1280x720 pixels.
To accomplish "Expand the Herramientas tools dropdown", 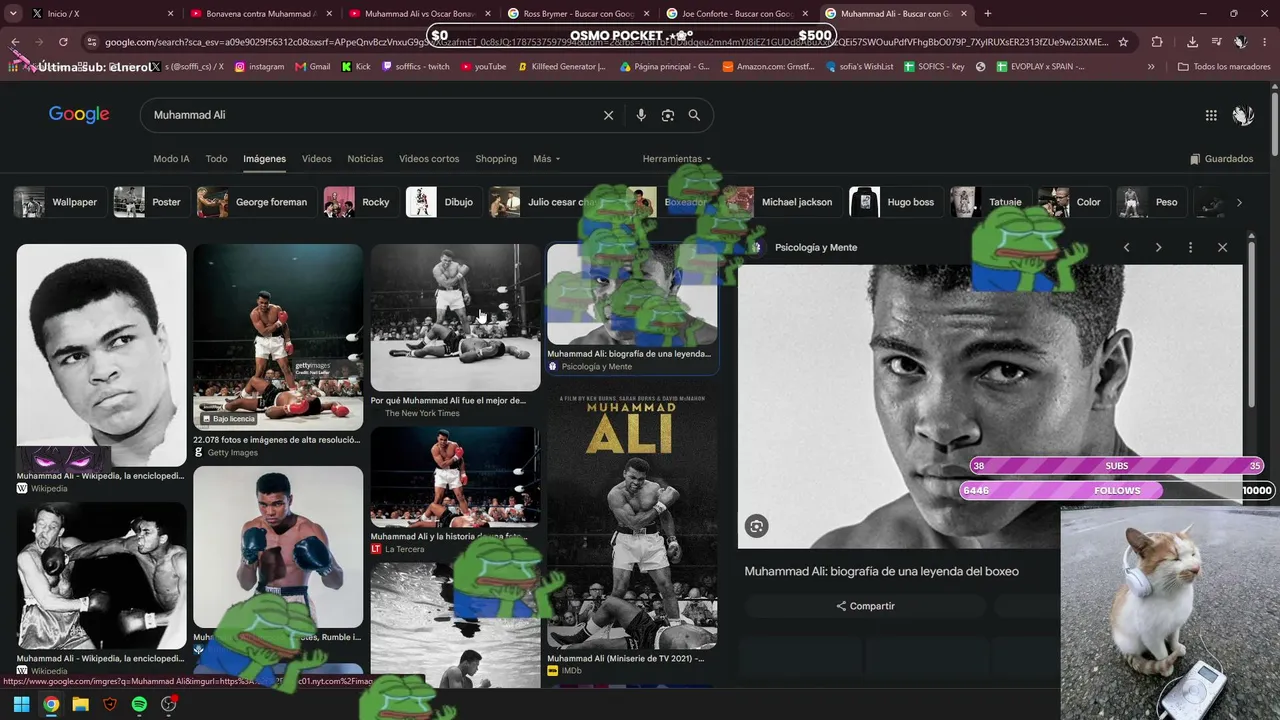I will pos(676,159).
